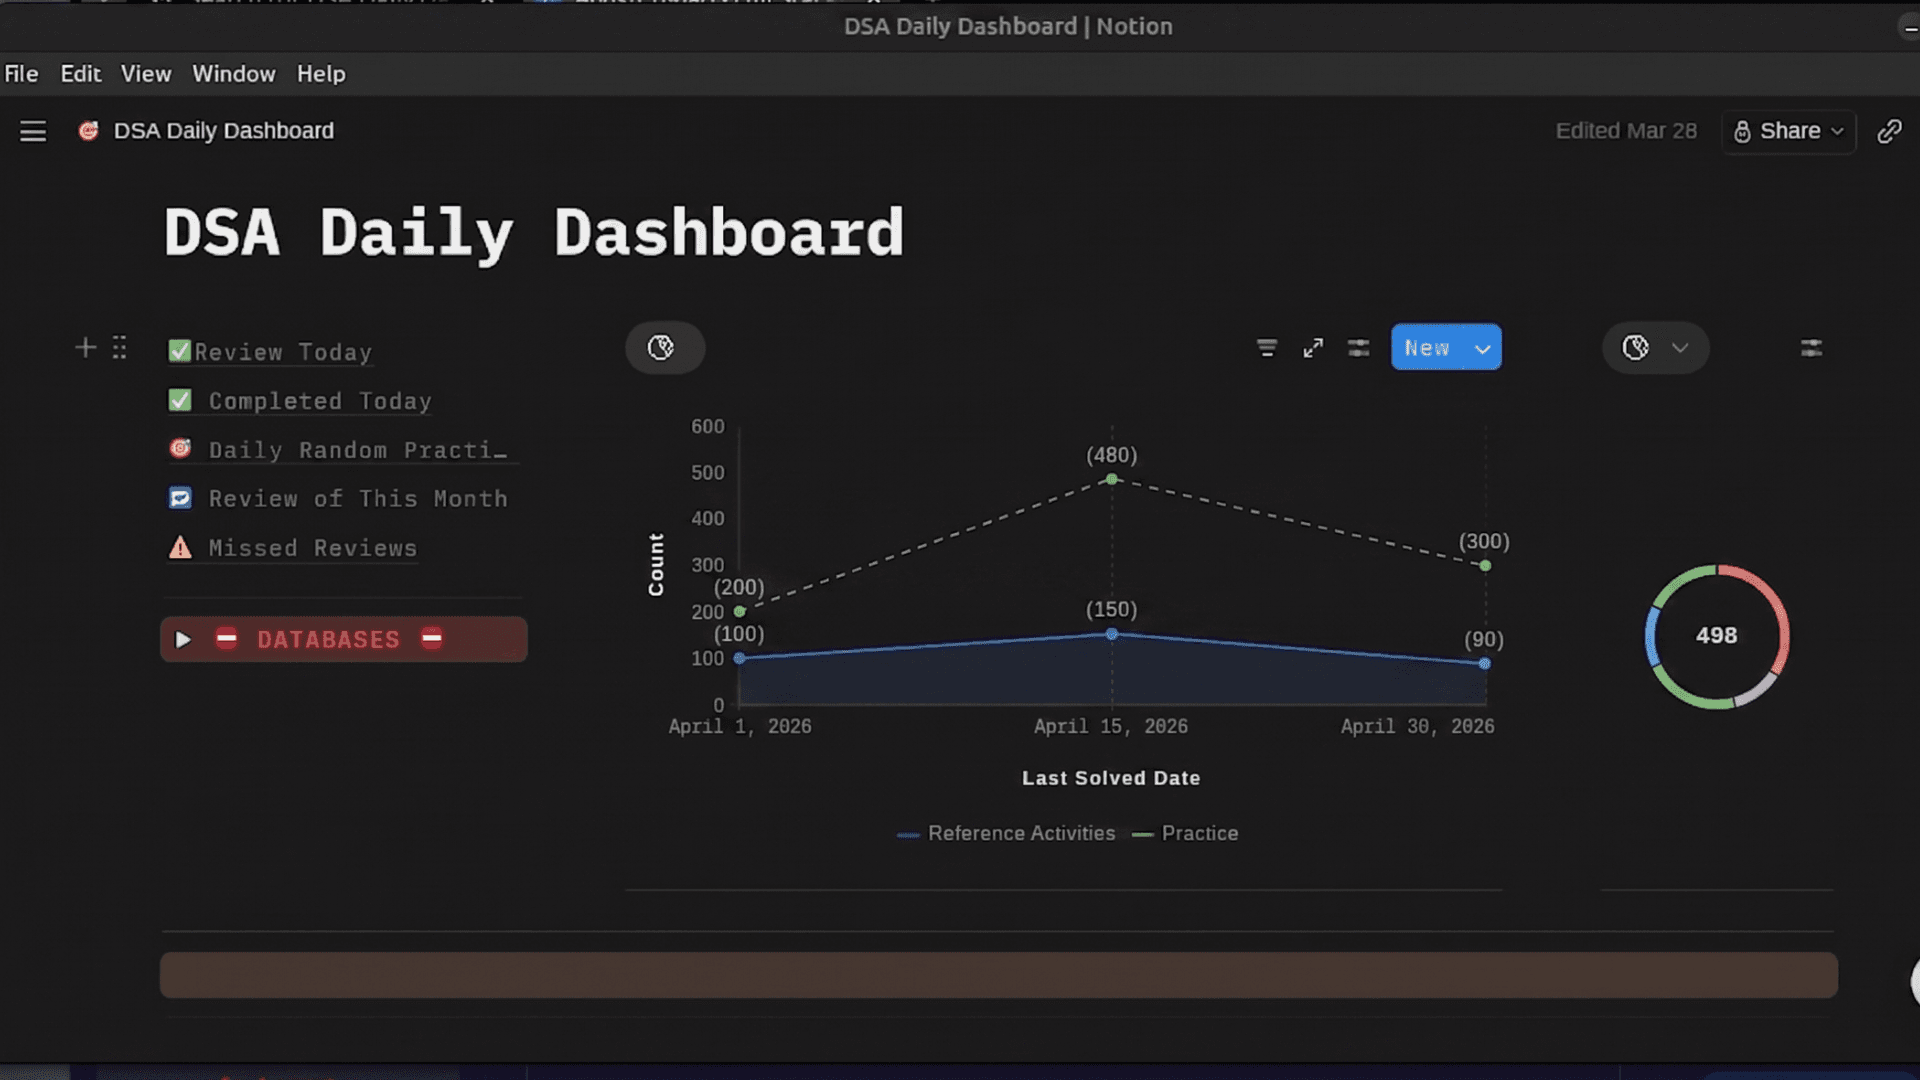1920x1080 pixels.
Task: Click the block drag handle dots
Action: (120, 347)
